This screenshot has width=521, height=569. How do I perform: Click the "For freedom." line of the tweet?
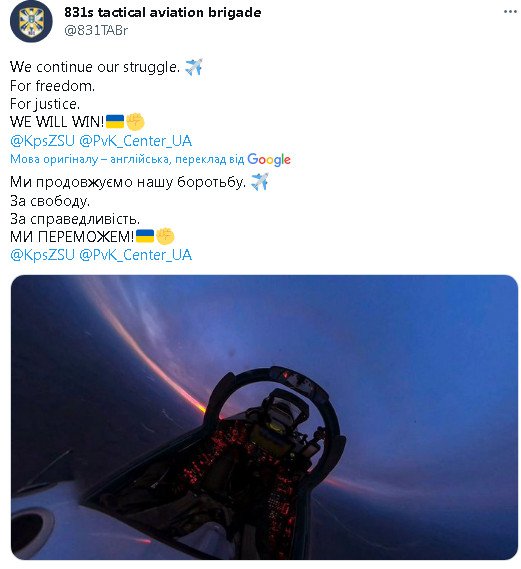[x=52, y=86]
